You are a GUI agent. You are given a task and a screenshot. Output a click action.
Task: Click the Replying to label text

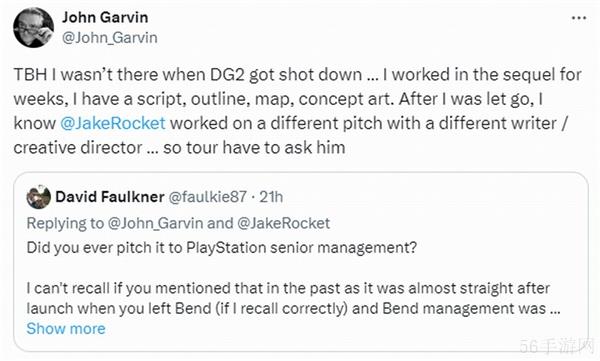pyautogui.click(x=65, y=223)
